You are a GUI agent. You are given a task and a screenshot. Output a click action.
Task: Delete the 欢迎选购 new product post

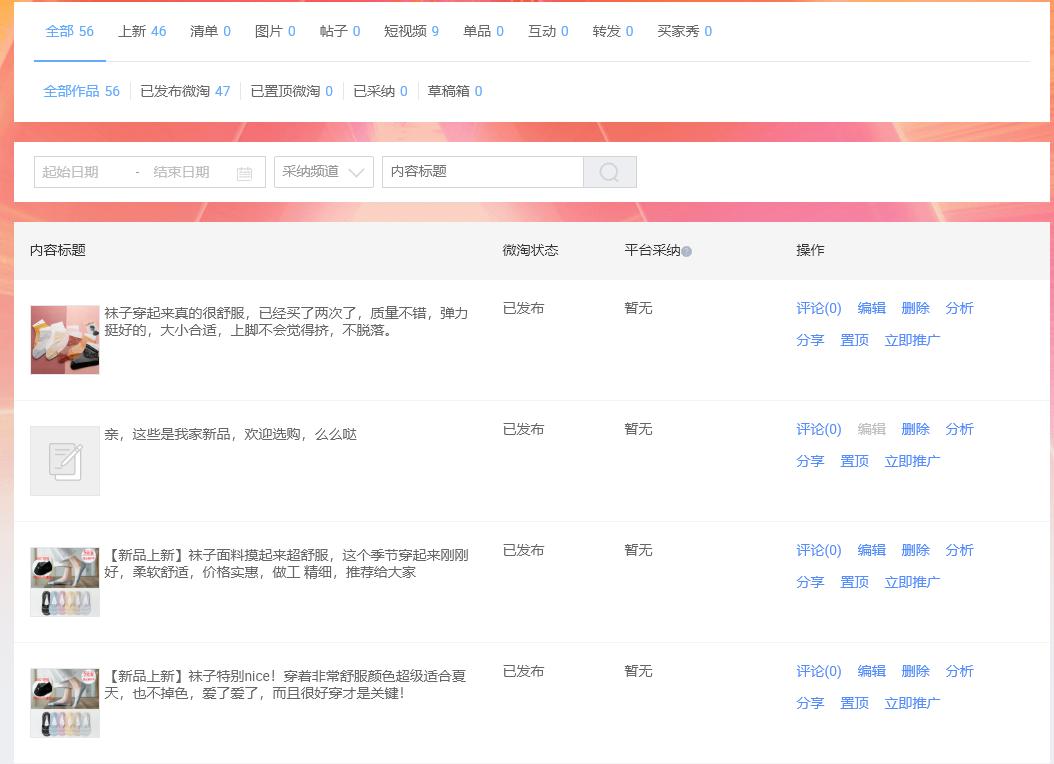(x=915, y=429)
